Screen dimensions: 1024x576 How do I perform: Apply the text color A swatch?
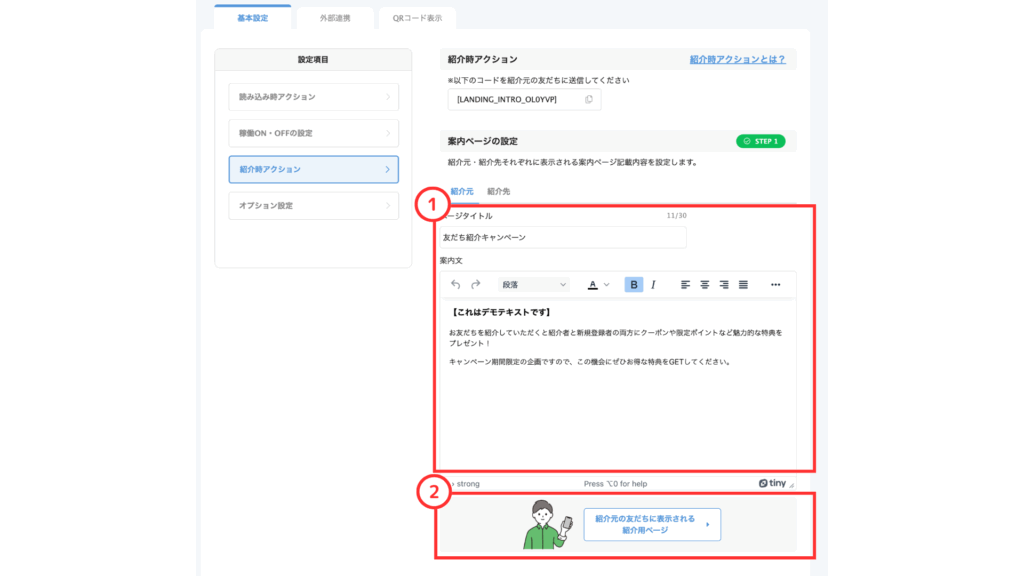[x=592, y=285]
